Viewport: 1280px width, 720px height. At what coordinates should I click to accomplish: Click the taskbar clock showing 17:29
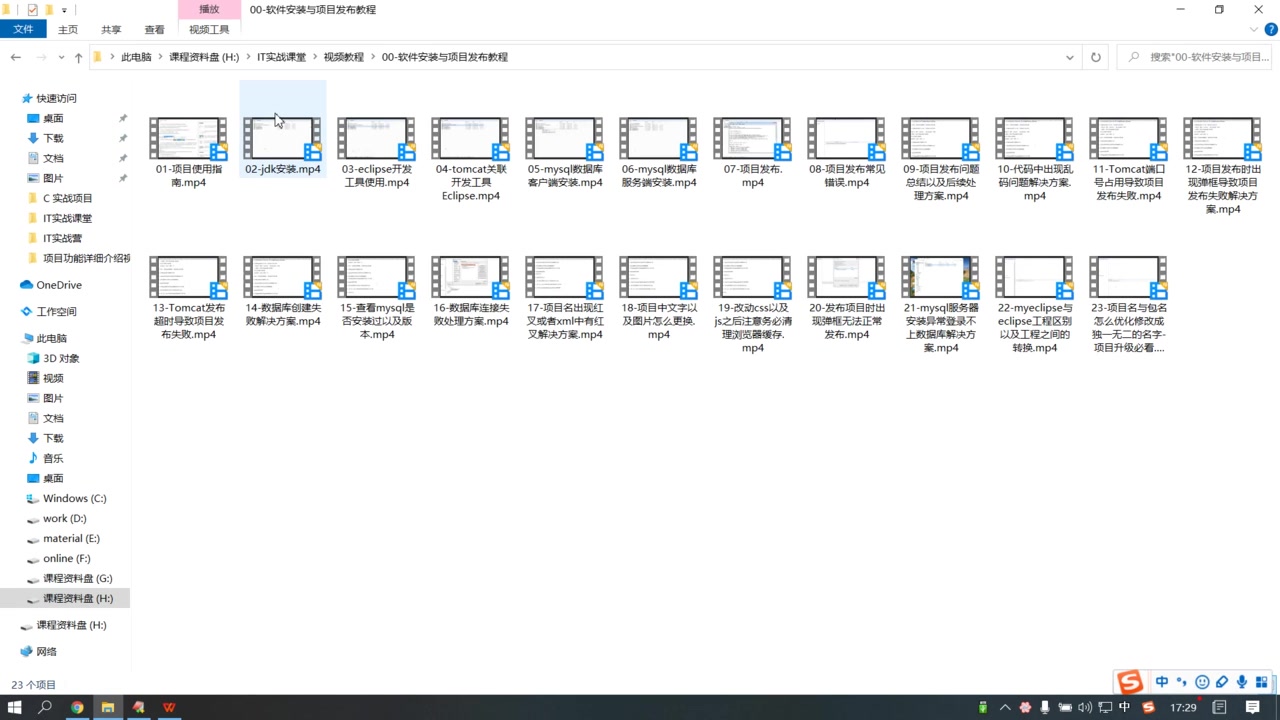[1183, 707]
